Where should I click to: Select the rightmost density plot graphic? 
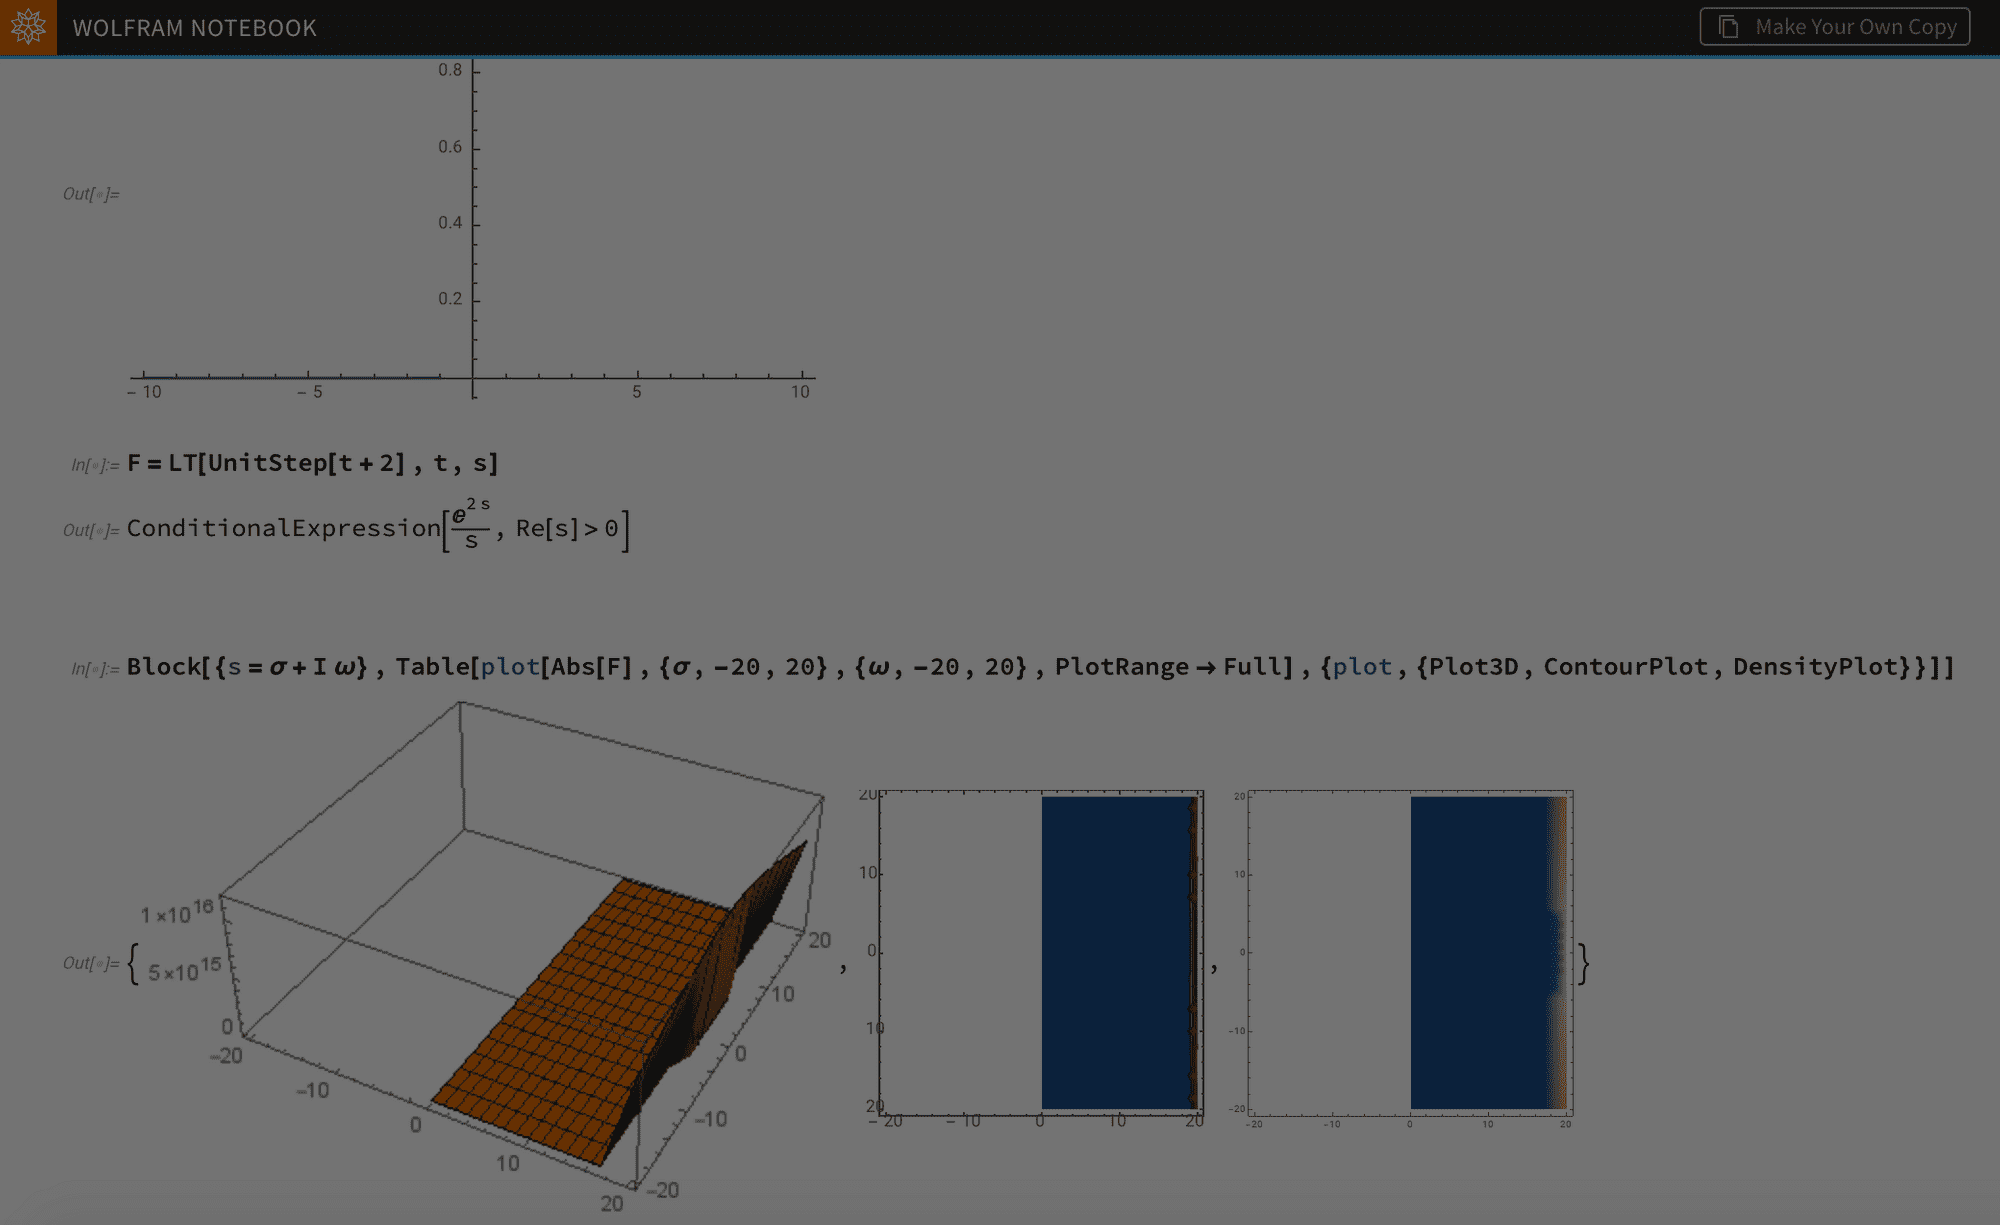1402,958
